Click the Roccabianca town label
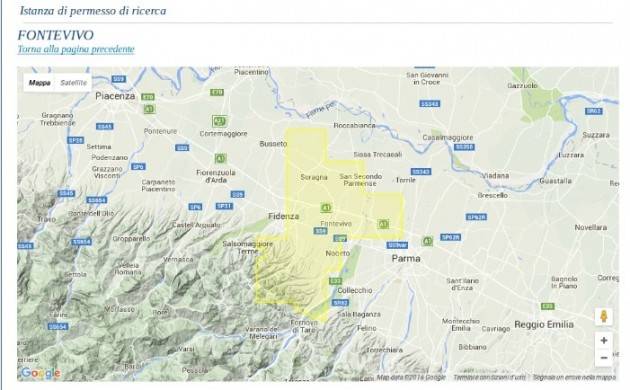This screenshot has width=630, height=390. [x=354, y=125]
